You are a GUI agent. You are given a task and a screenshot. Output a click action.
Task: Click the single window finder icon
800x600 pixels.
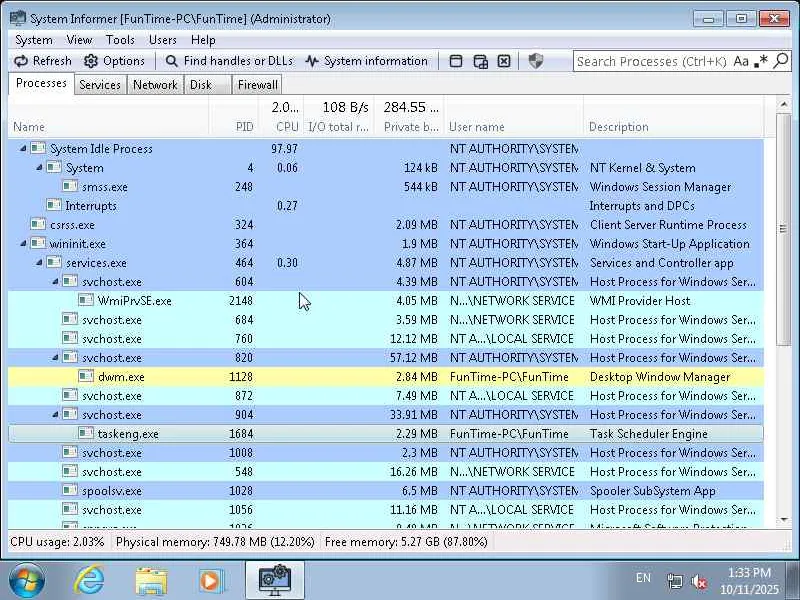point(456,61)
